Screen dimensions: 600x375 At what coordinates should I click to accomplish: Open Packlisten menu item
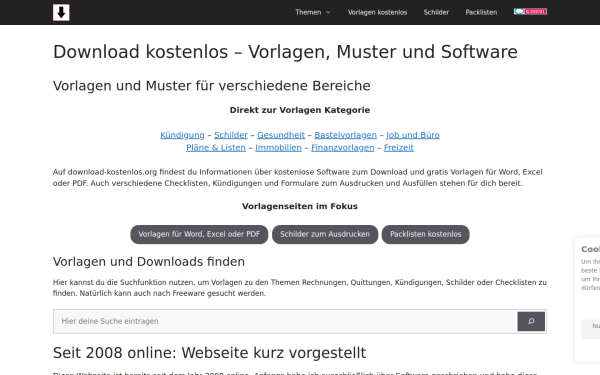(x=481, y=12)
